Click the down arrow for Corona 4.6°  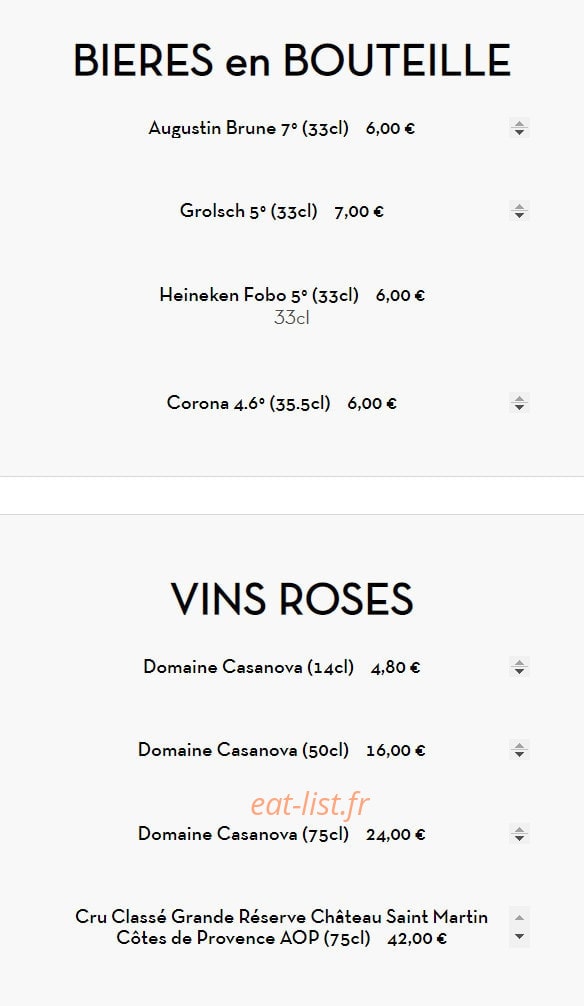click(519, 408)
